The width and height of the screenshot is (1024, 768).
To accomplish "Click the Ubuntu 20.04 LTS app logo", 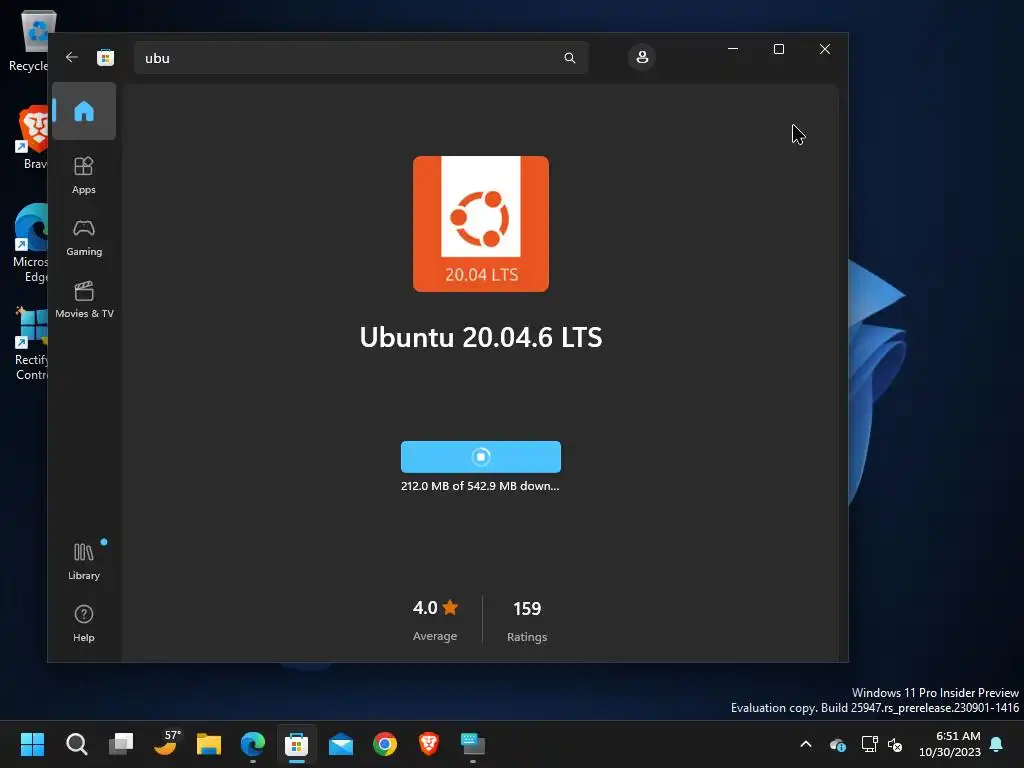I will click(481, 224).
